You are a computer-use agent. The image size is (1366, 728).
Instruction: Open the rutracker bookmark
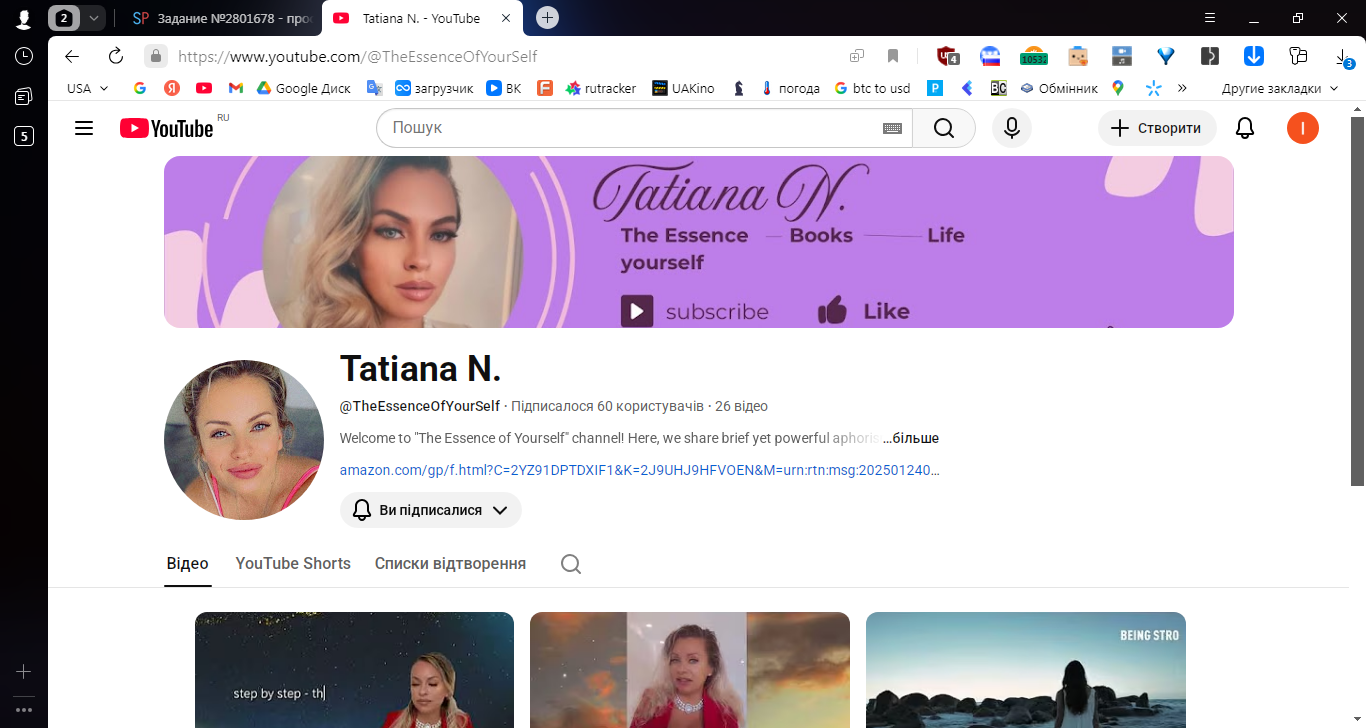point(601,88)
